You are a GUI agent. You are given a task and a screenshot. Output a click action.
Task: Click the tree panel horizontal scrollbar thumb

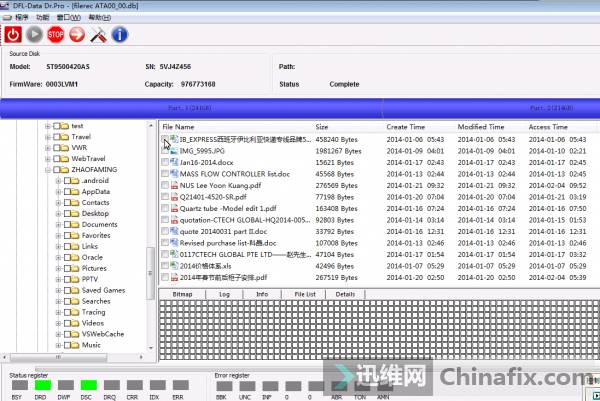(59, 357)
